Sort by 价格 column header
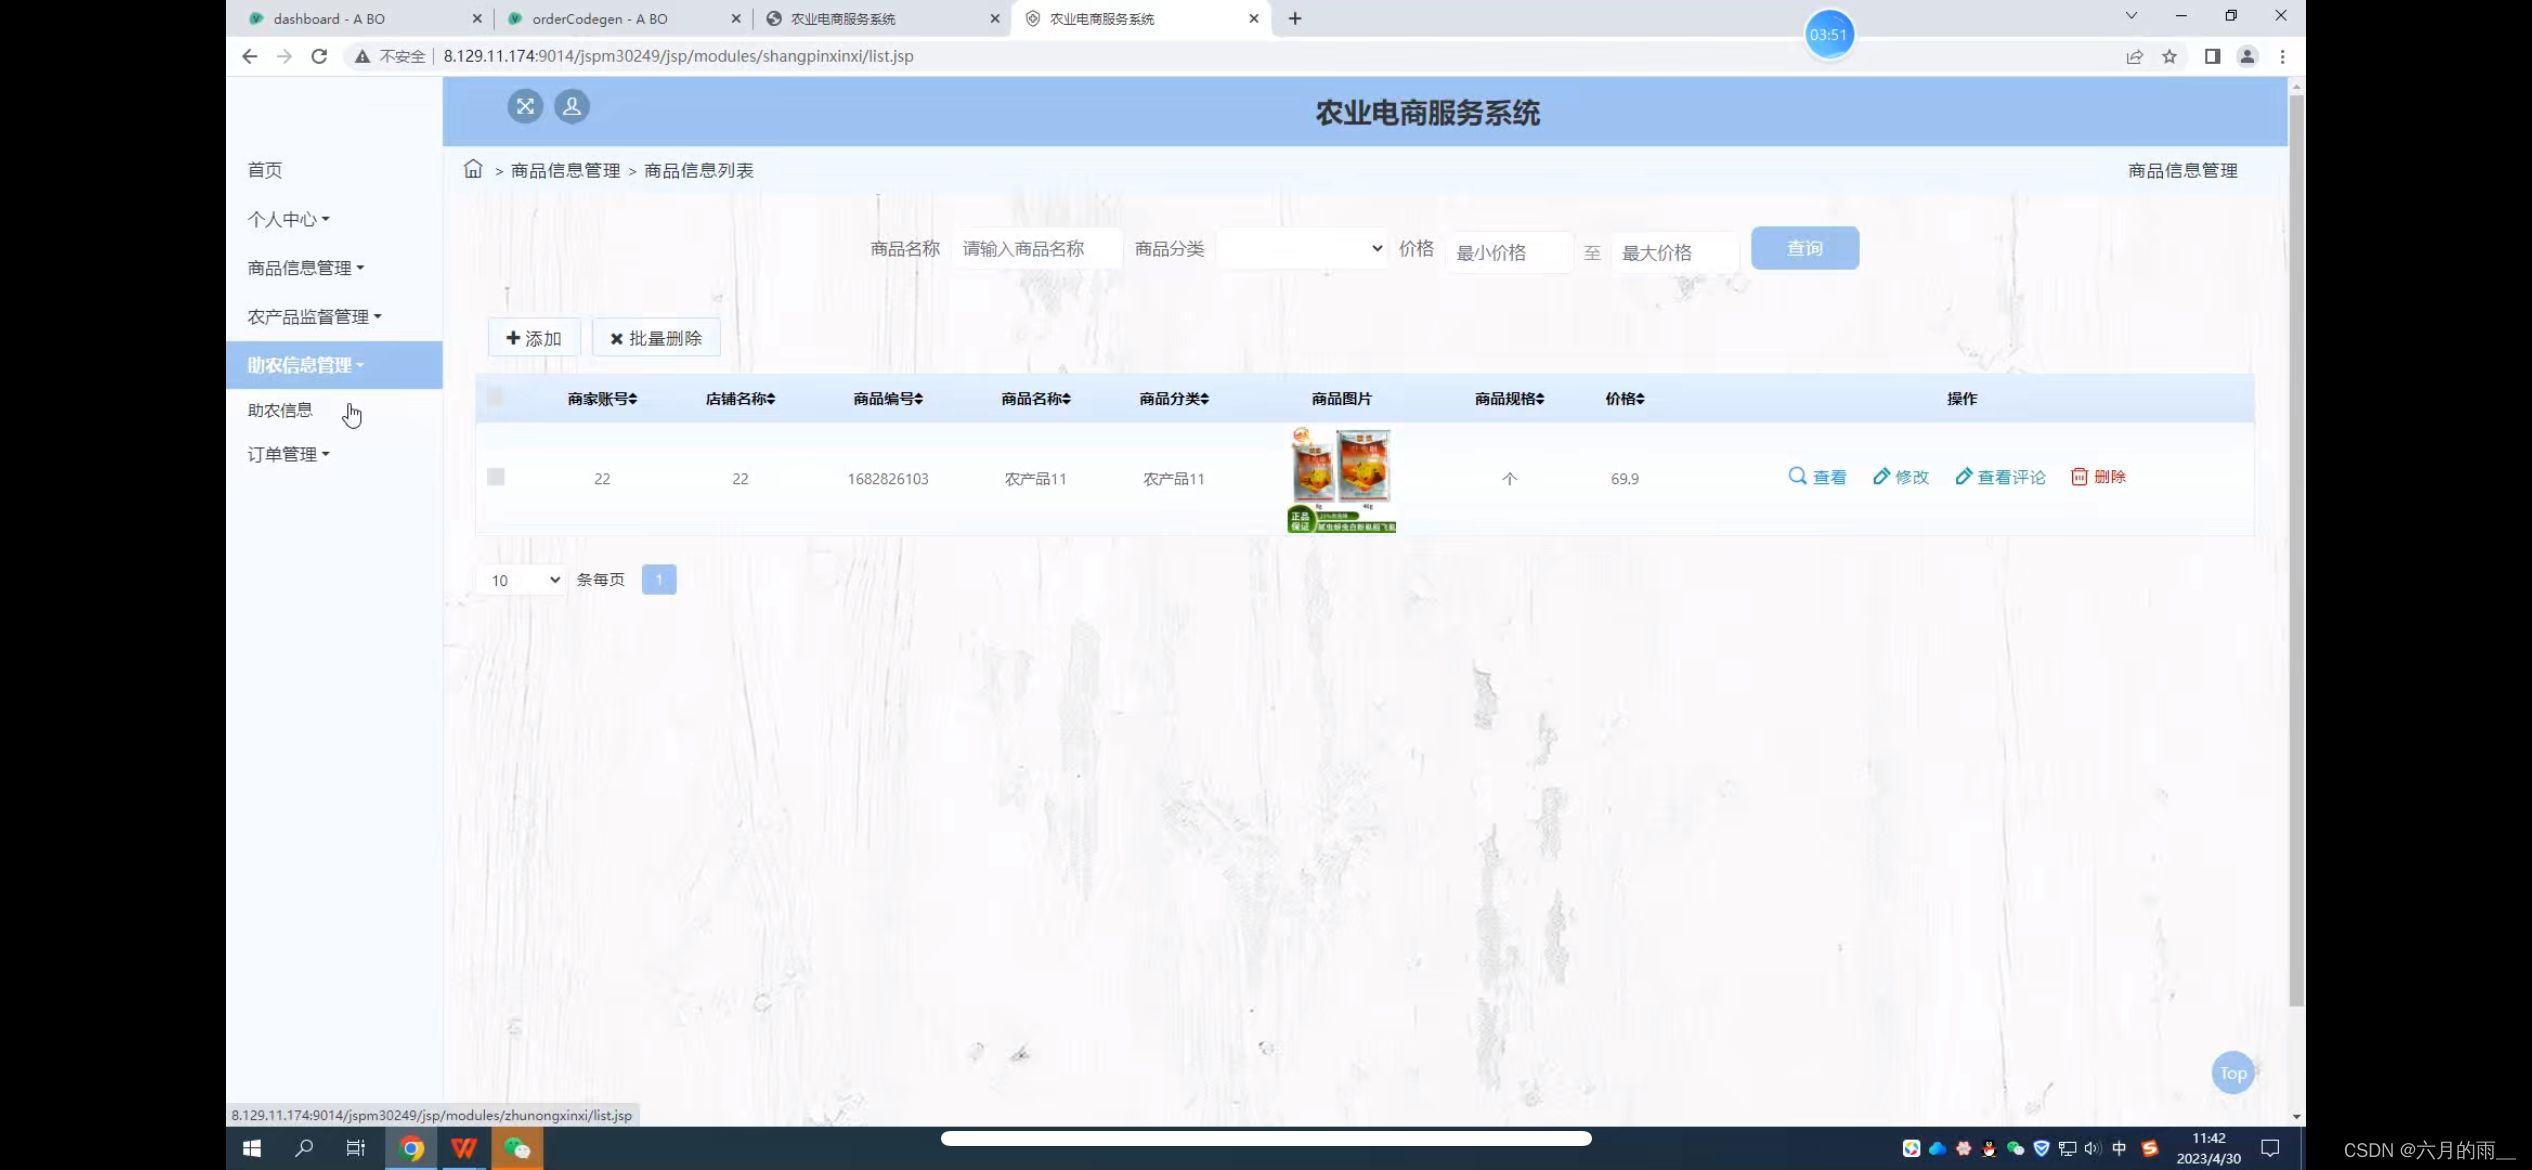2532x1170 pixels. [1624, 399]
